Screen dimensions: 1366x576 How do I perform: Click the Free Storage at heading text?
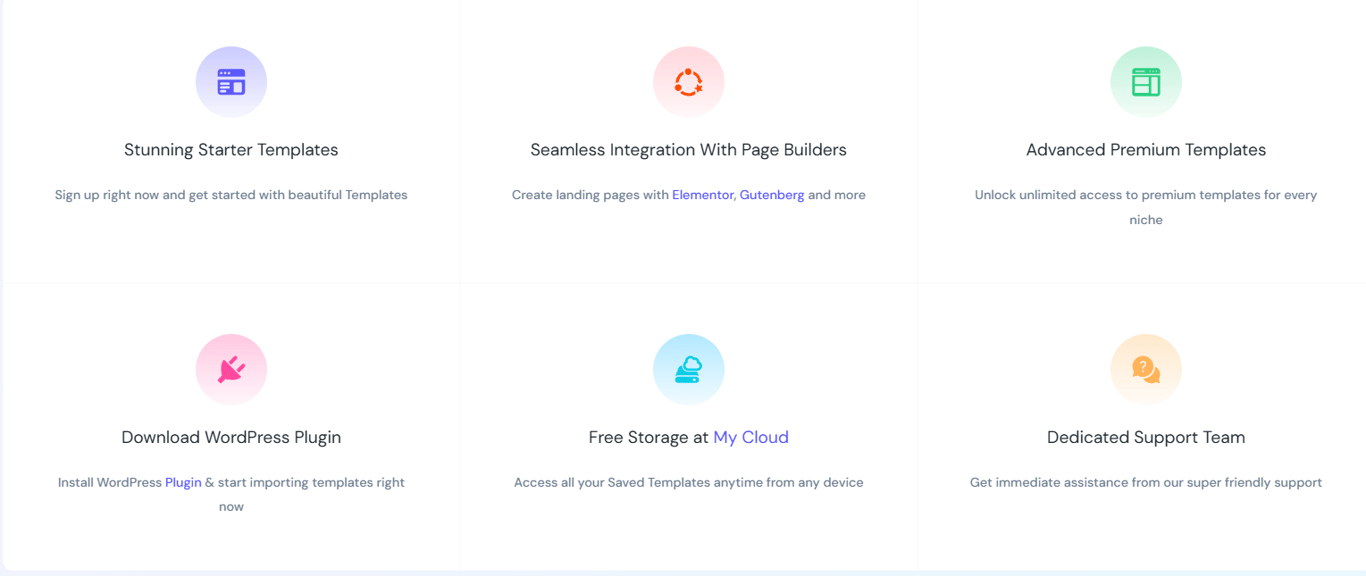[x=649, y=437]
